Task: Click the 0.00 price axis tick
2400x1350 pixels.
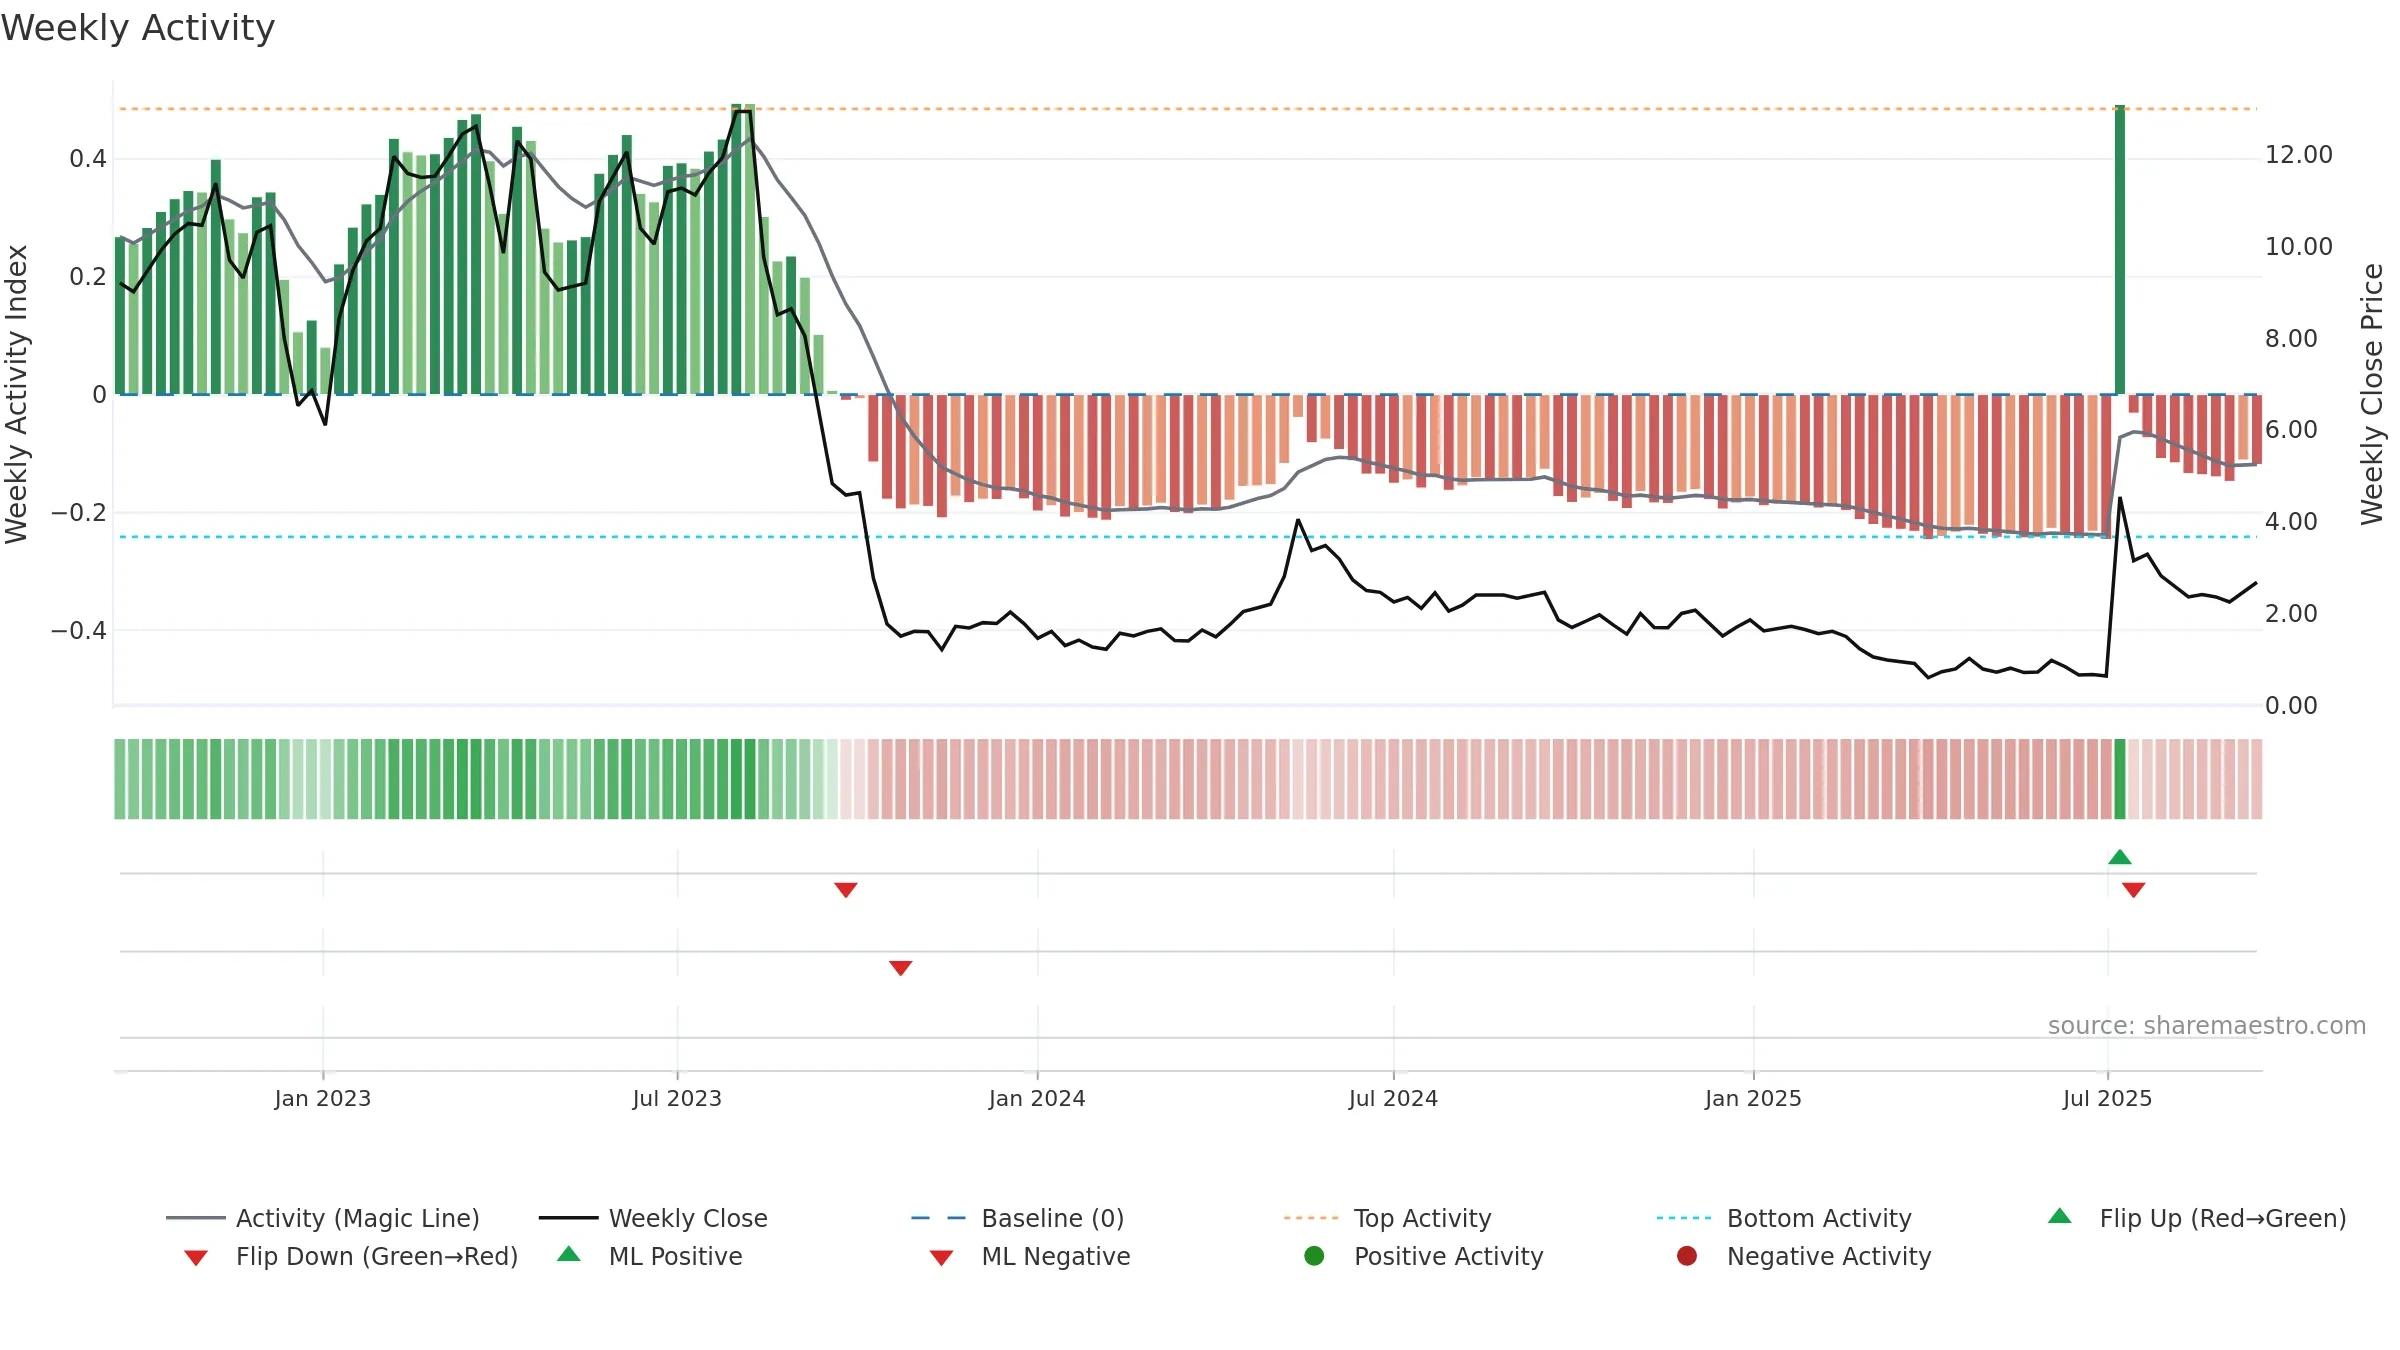Action: 2291,706
